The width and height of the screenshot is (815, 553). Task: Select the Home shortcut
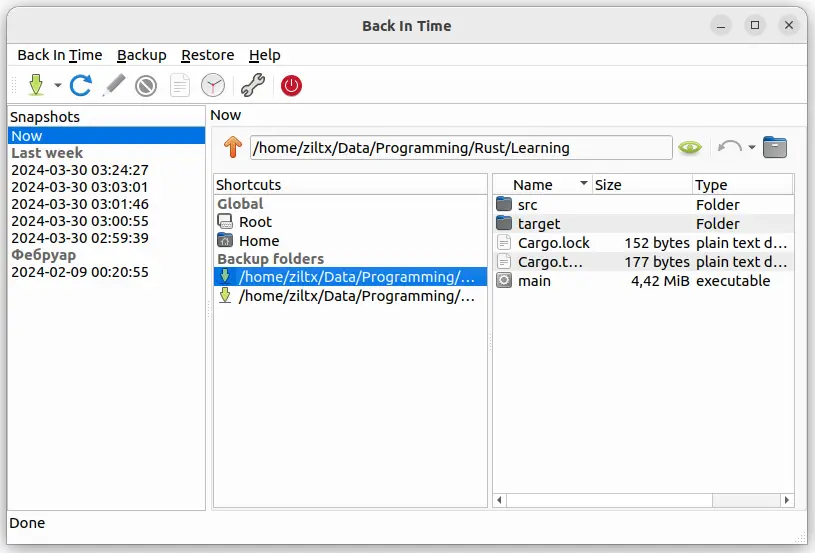click(x=259, y=241)
